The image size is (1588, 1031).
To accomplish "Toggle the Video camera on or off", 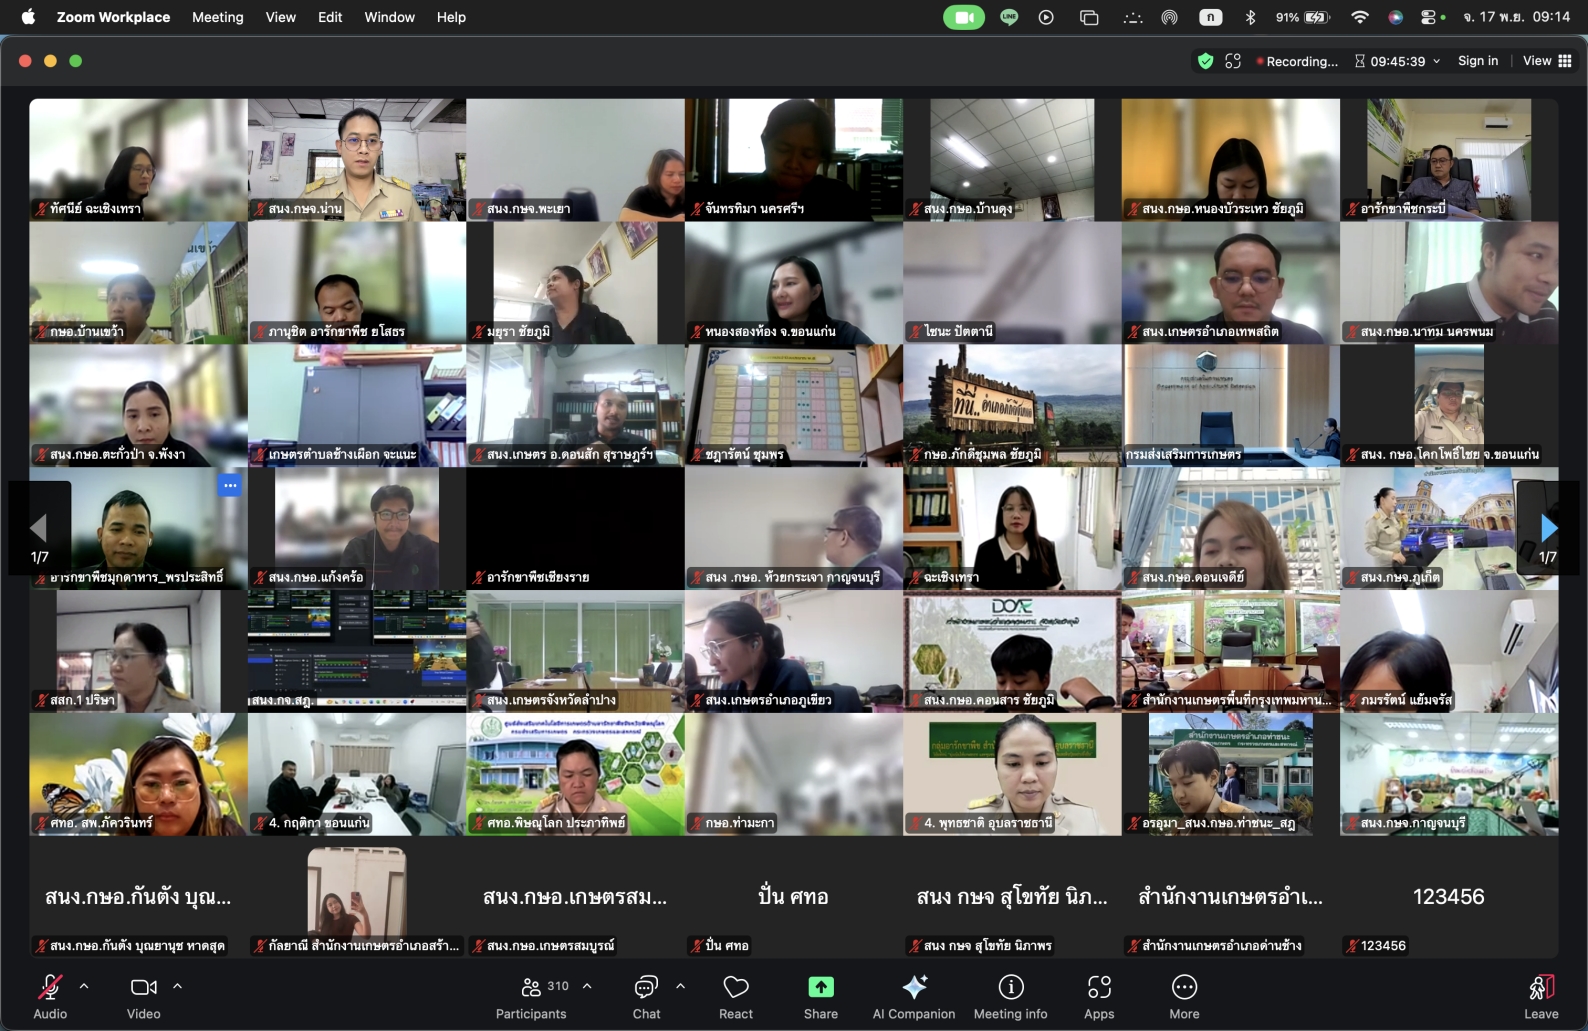I will (143, 997).
